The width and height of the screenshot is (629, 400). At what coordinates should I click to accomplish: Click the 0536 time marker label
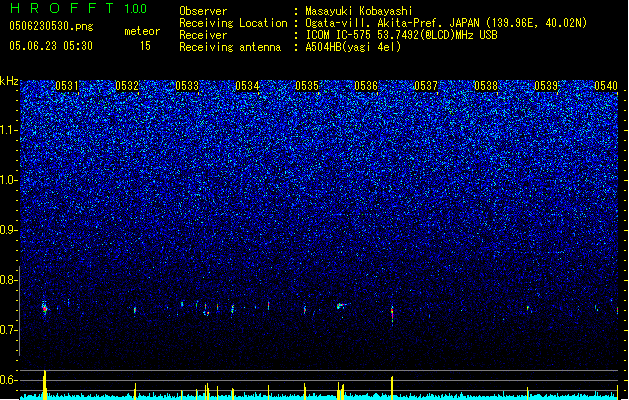point(366,86)
